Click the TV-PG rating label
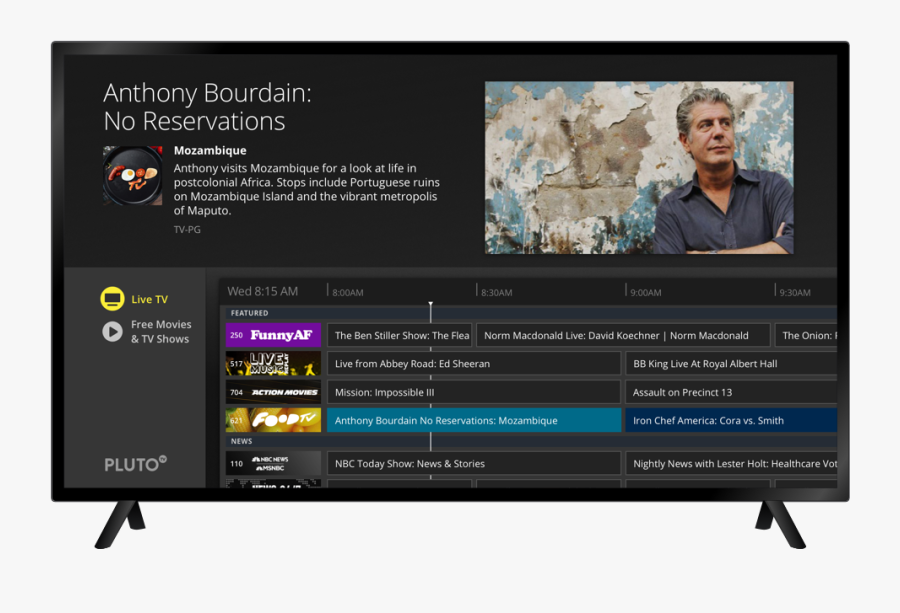Screen dimensions: 900x613 click(x=187, y=230)
